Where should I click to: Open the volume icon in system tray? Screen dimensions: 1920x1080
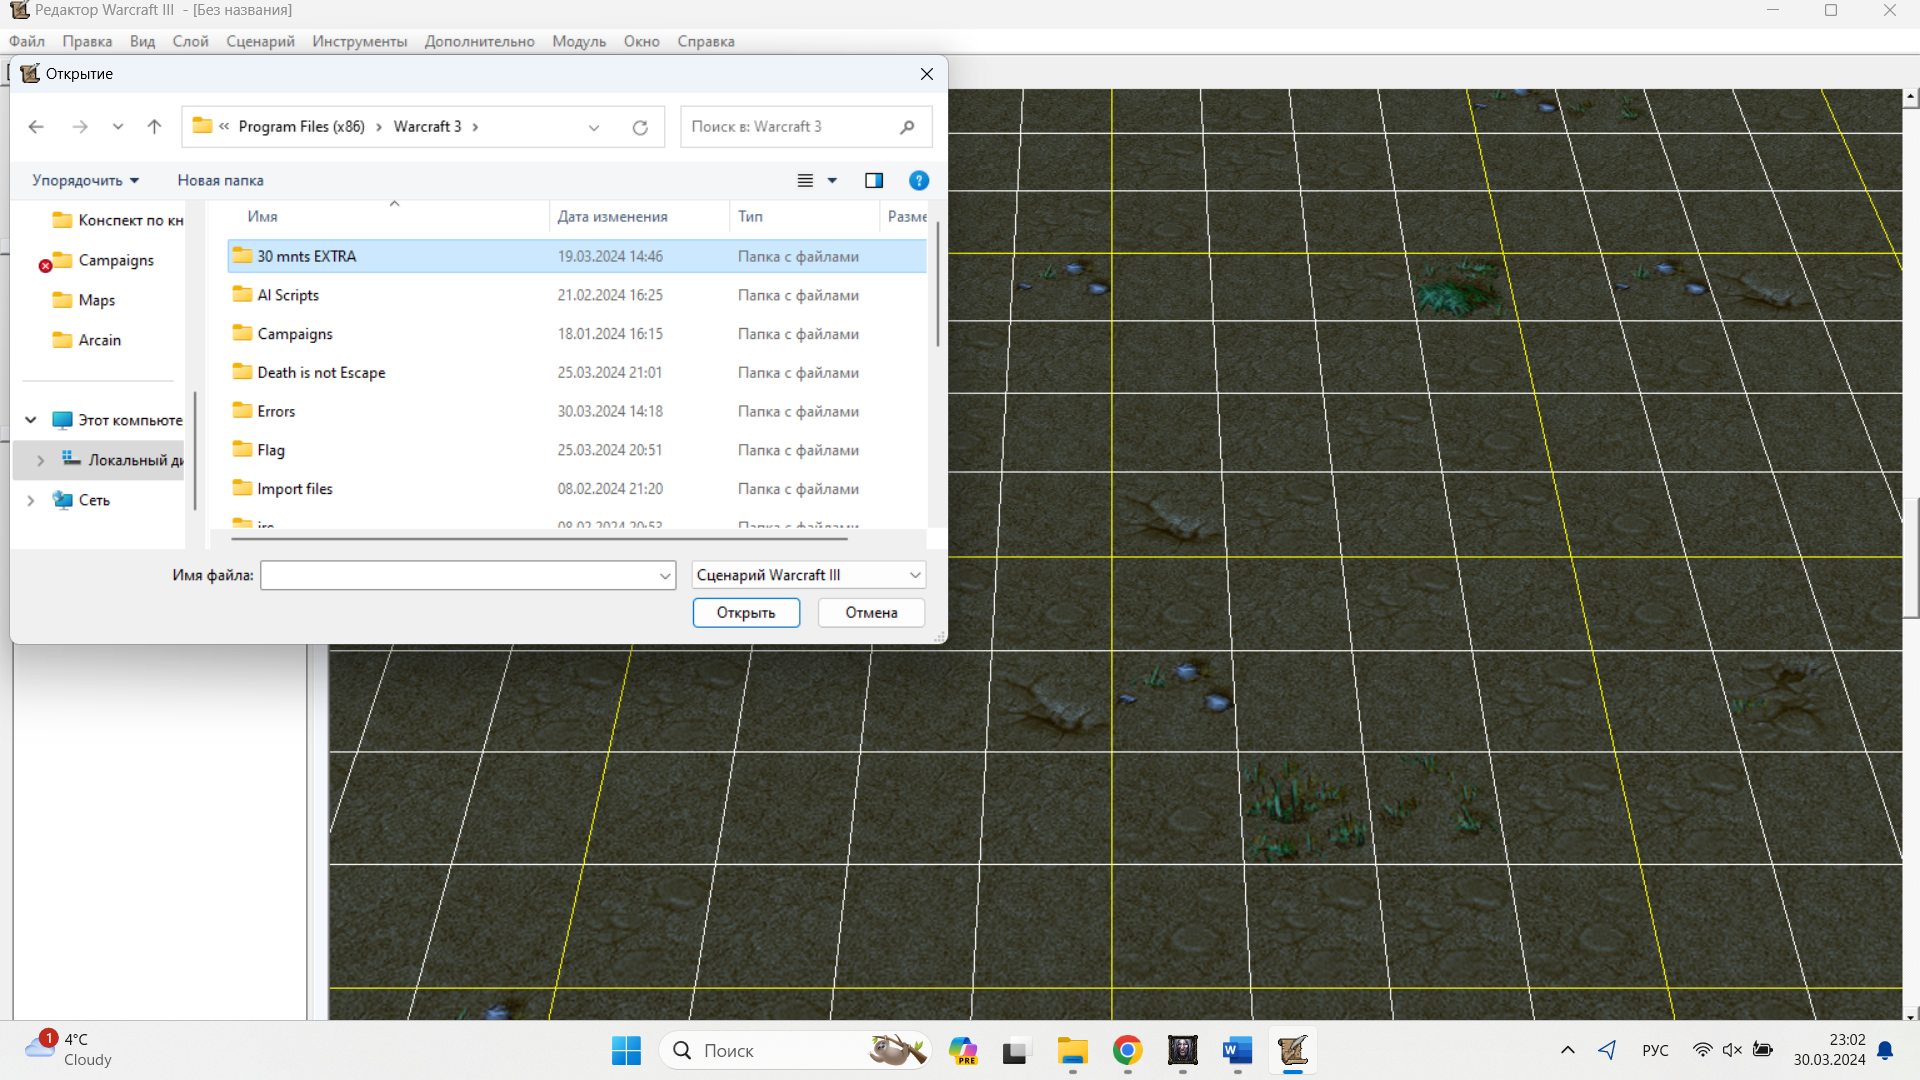coord(1732,1050)
